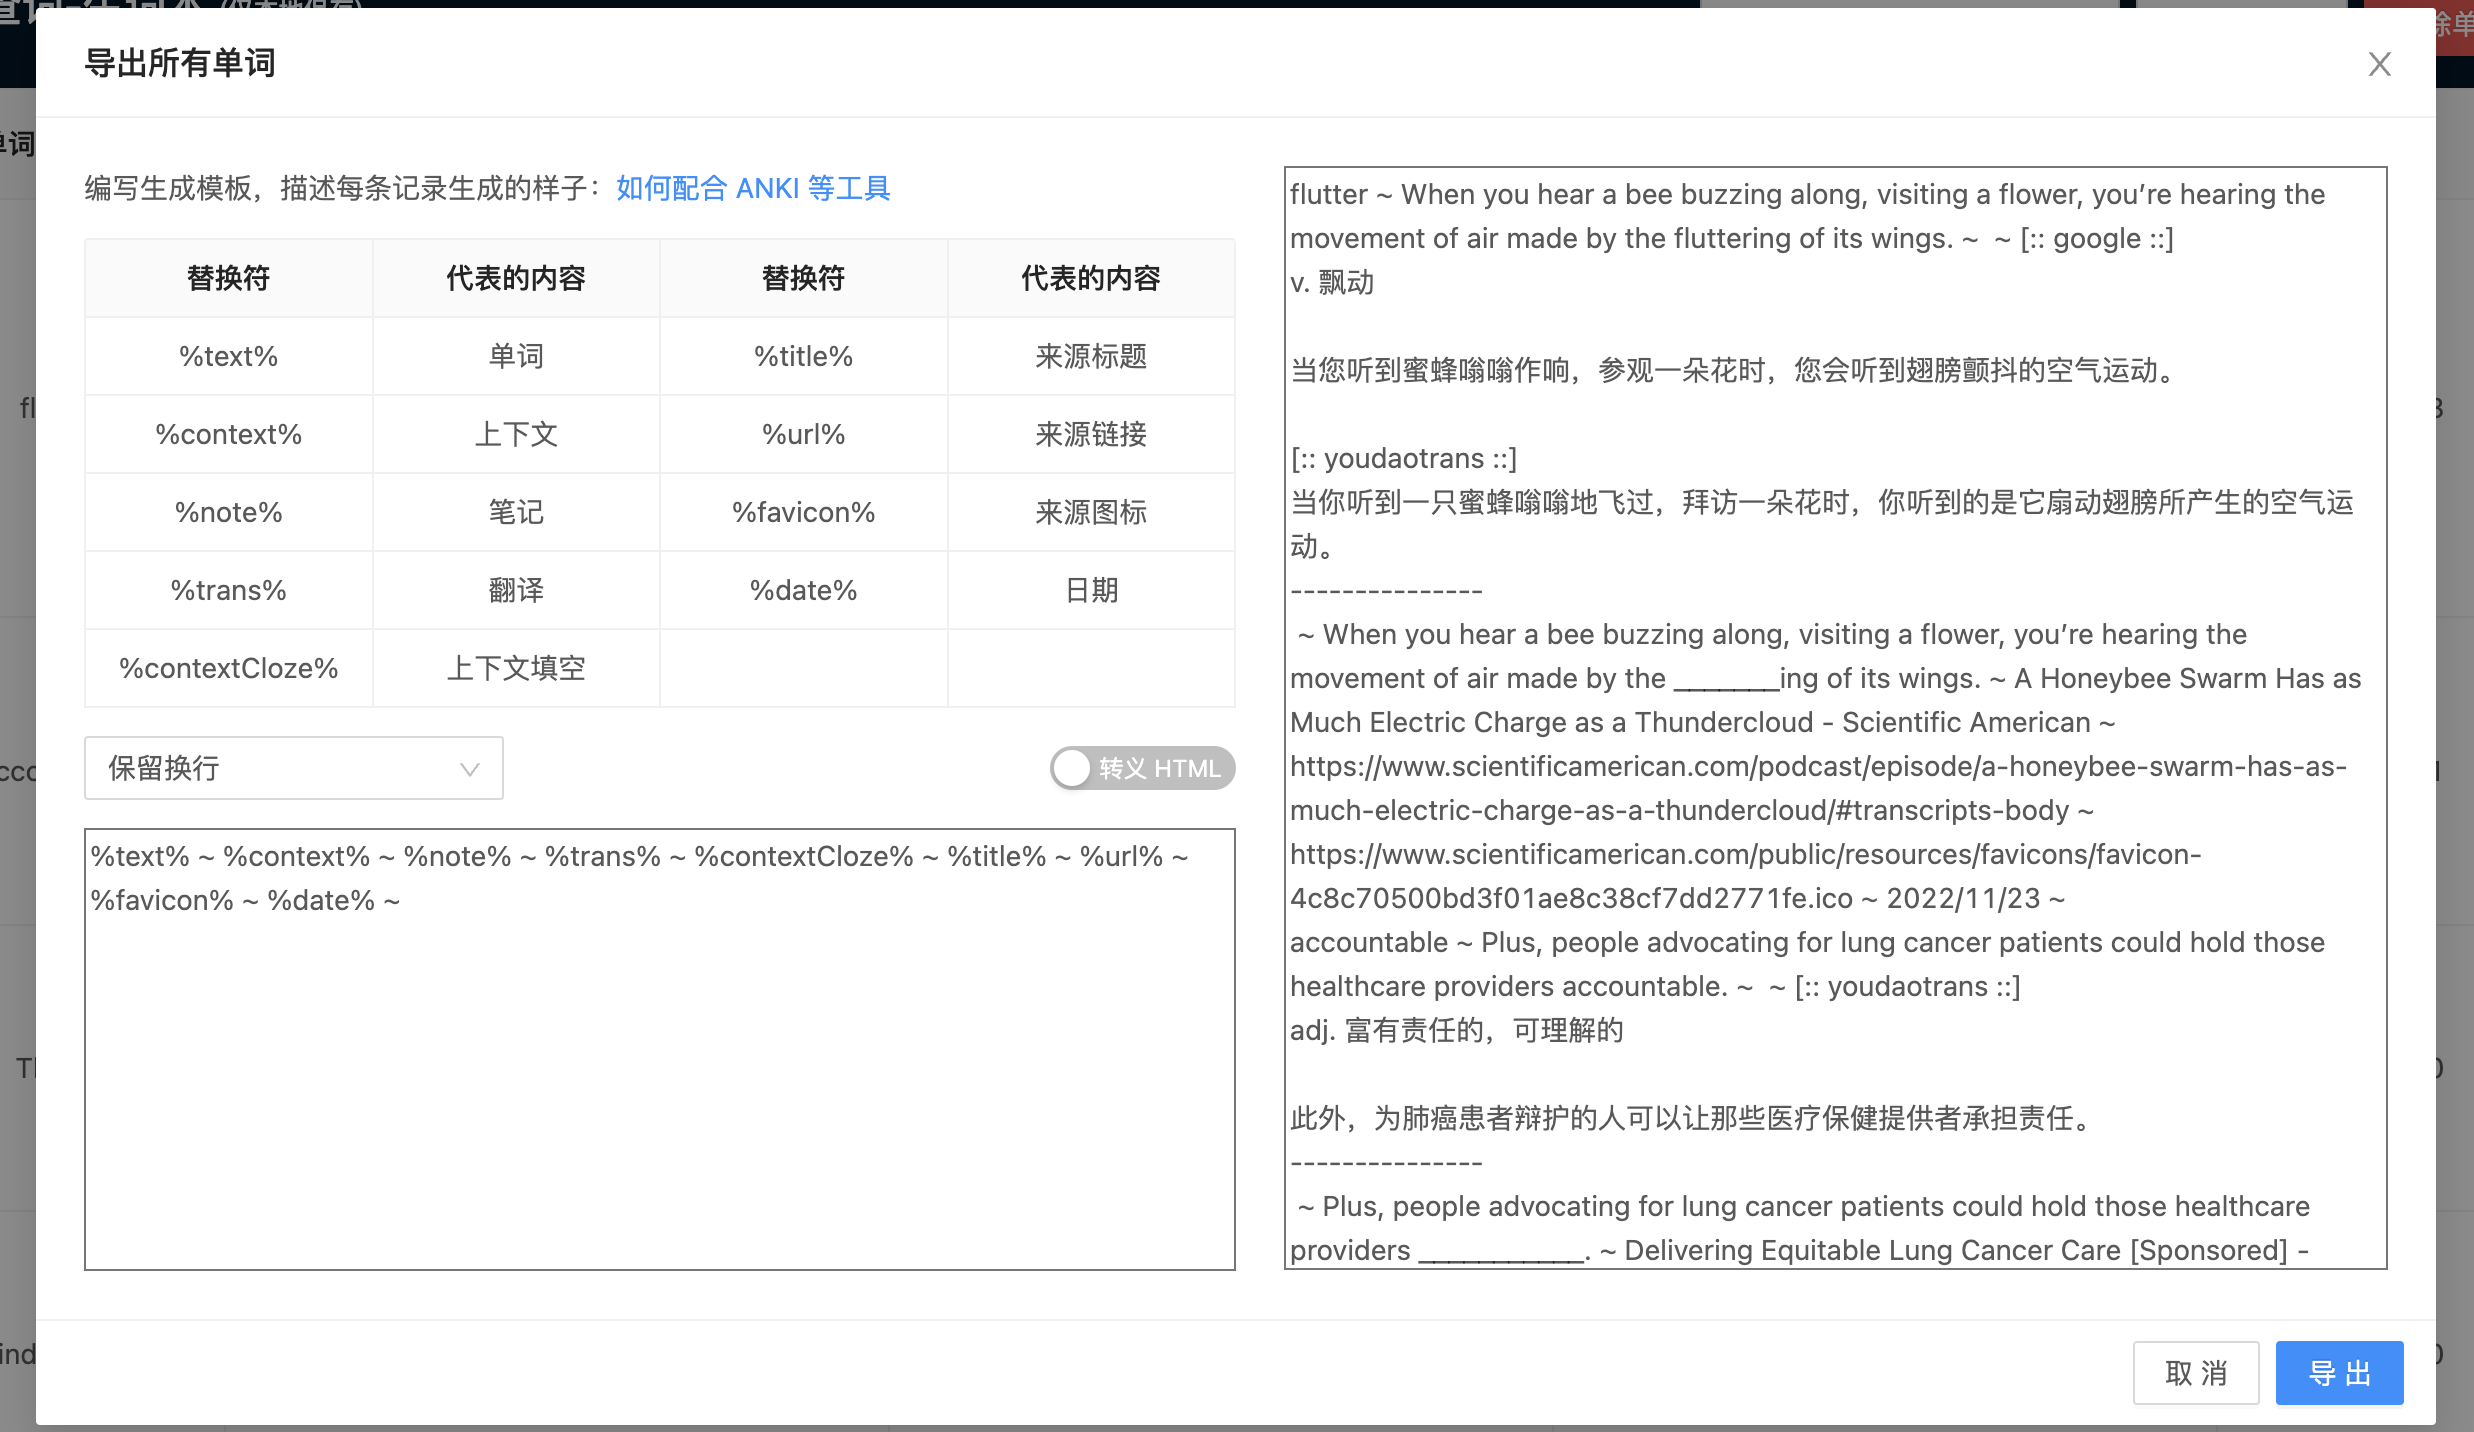Select the %text% placeholder cell
Screen dimensions: 2474x1432
tap(228, 355)
